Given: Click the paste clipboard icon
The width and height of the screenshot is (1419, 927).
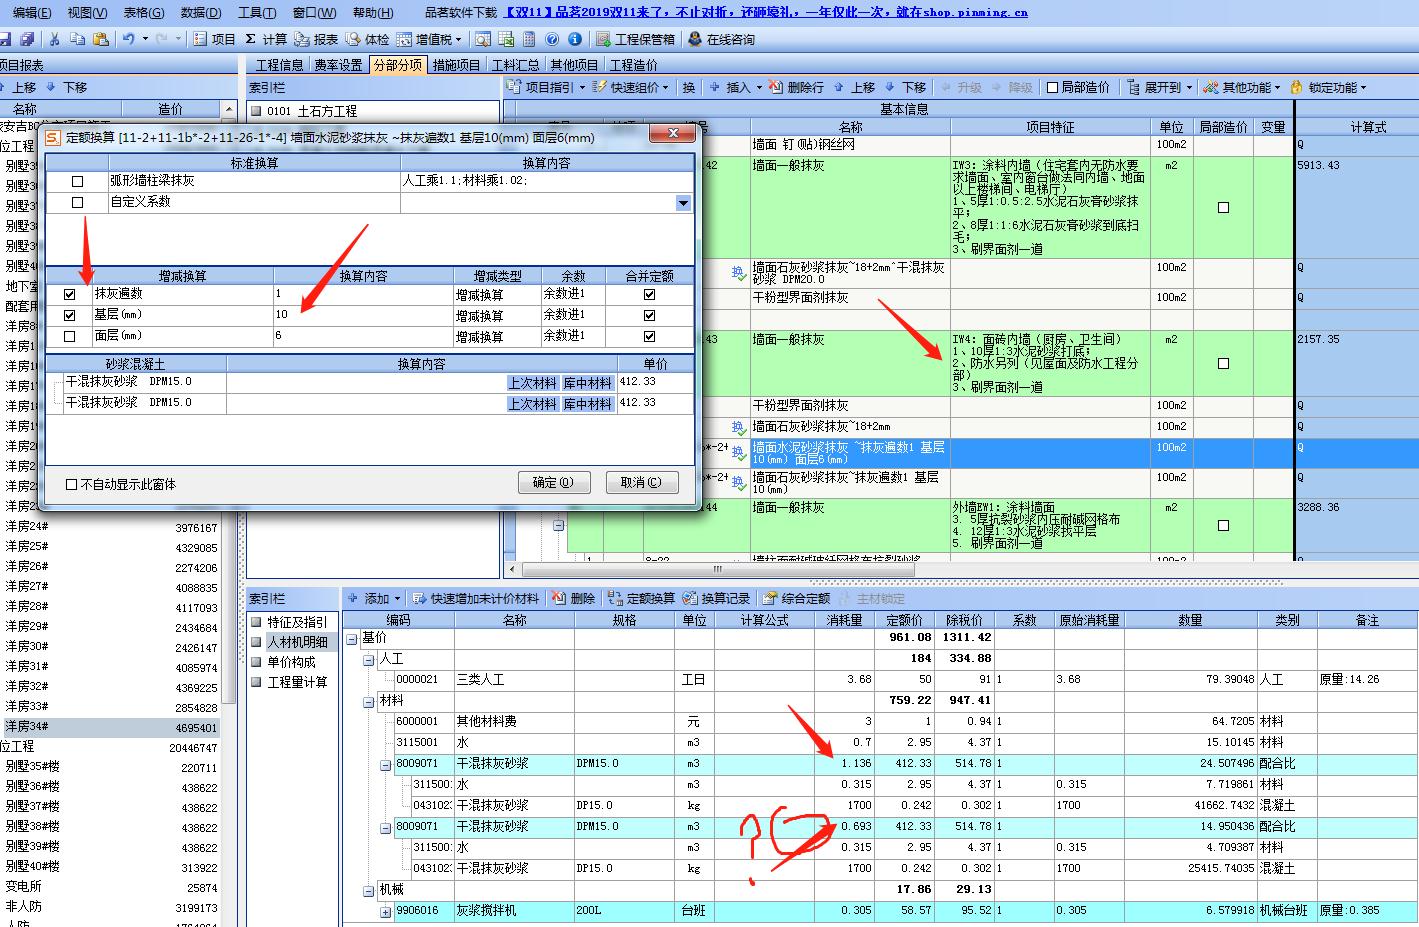Looking at the screenshot, I should click(x=100, y=39).
